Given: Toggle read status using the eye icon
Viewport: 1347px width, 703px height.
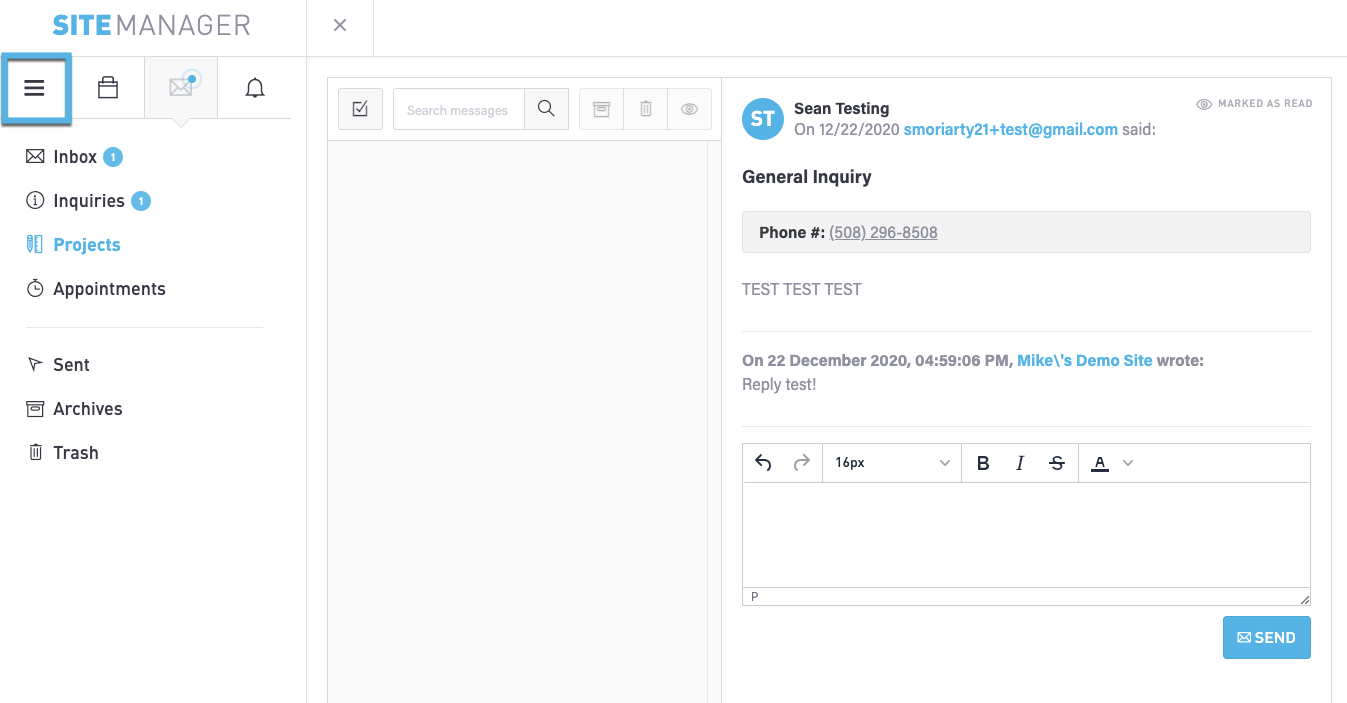Looking at the screenshot, I should pyautogui.click(x=689, y=110).
